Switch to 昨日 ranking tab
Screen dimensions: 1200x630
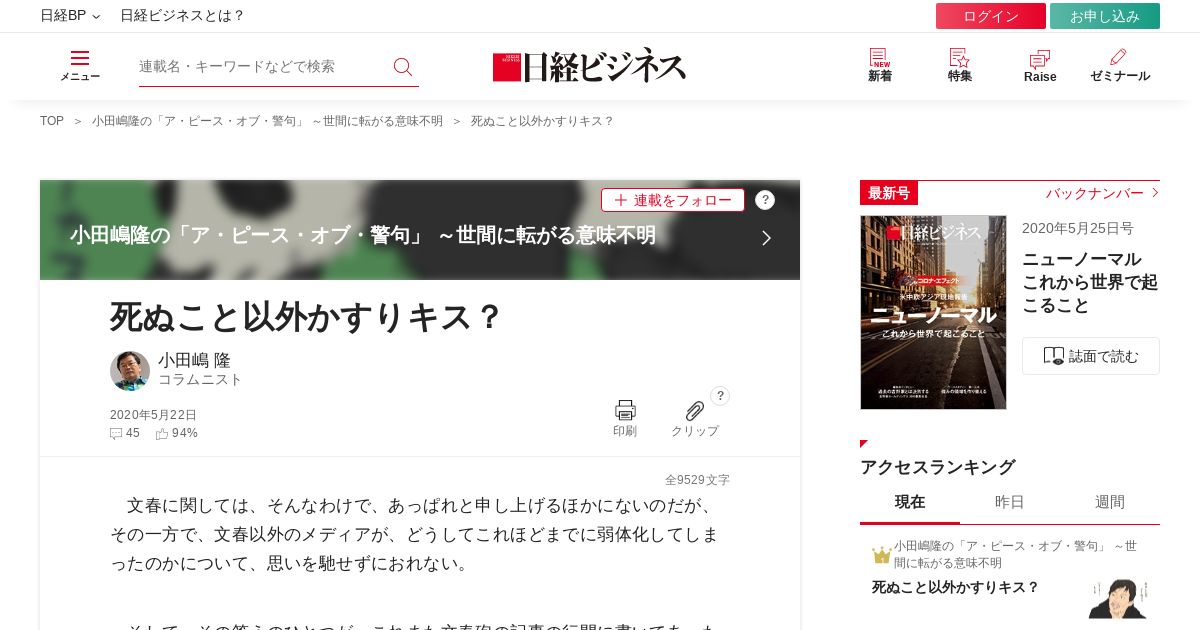[1010, 502]
